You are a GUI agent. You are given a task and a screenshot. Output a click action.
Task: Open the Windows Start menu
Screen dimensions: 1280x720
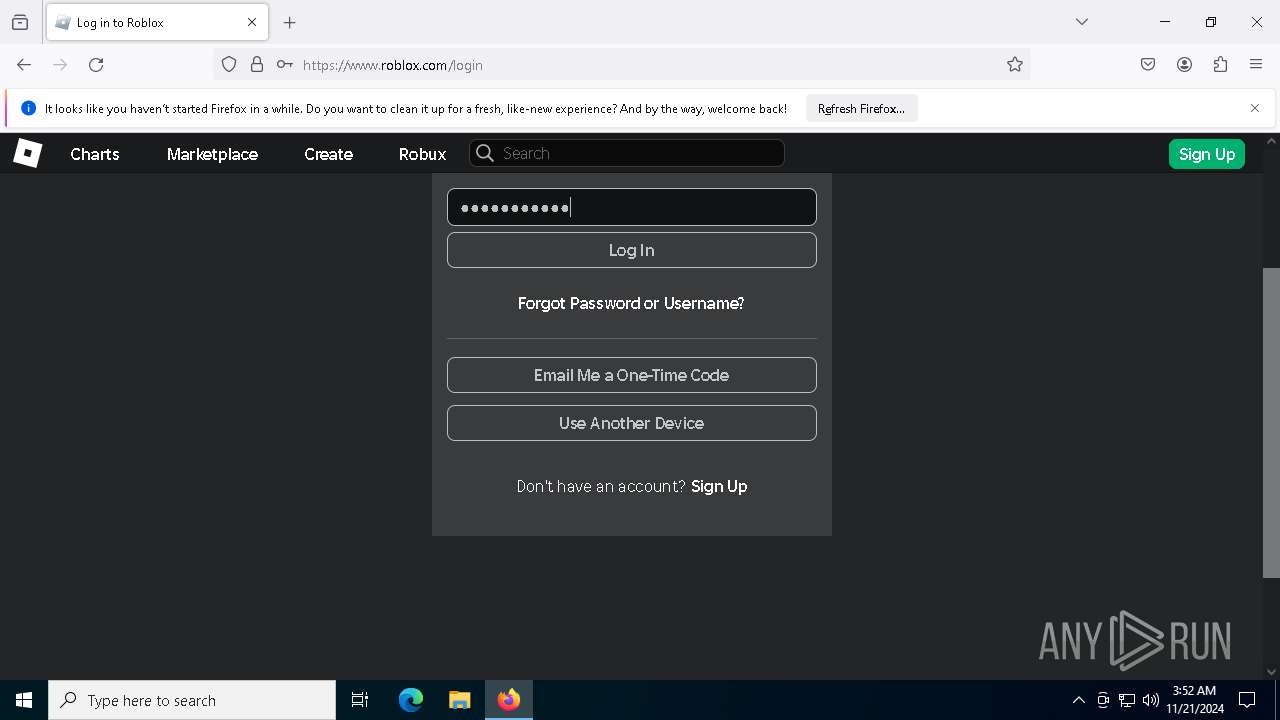pyautogui.click(x=24, y=700)
